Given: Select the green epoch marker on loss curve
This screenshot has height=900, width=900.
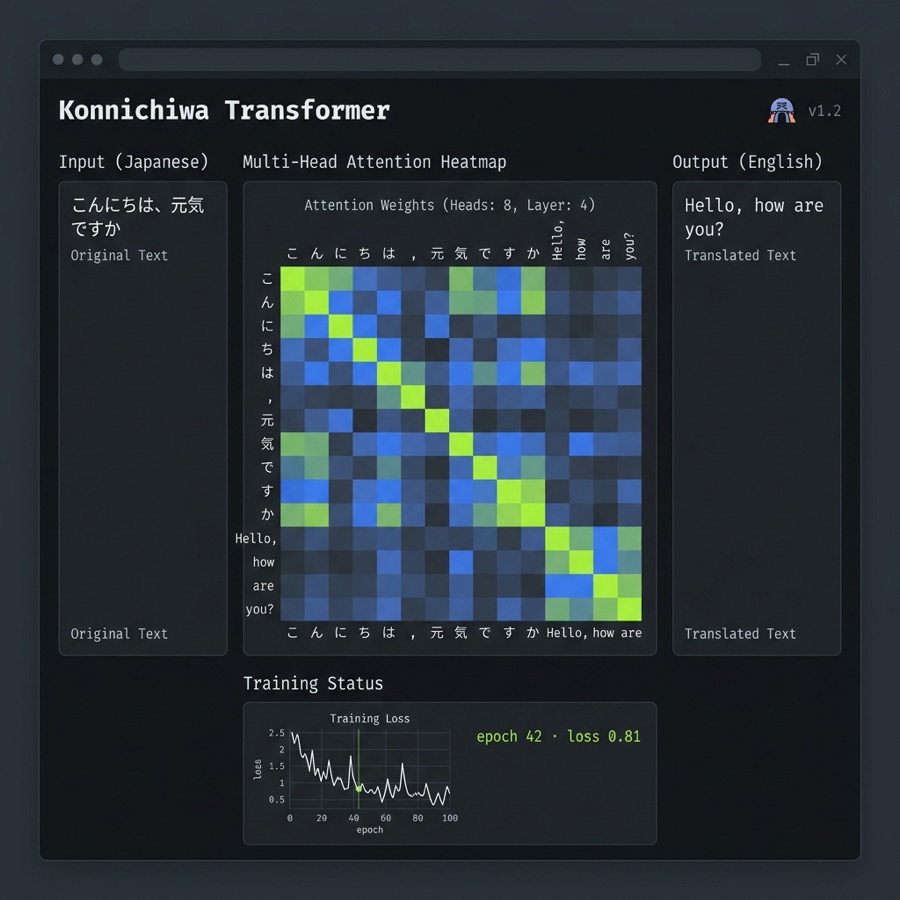Looking at the screenshot, I should 359,789.
